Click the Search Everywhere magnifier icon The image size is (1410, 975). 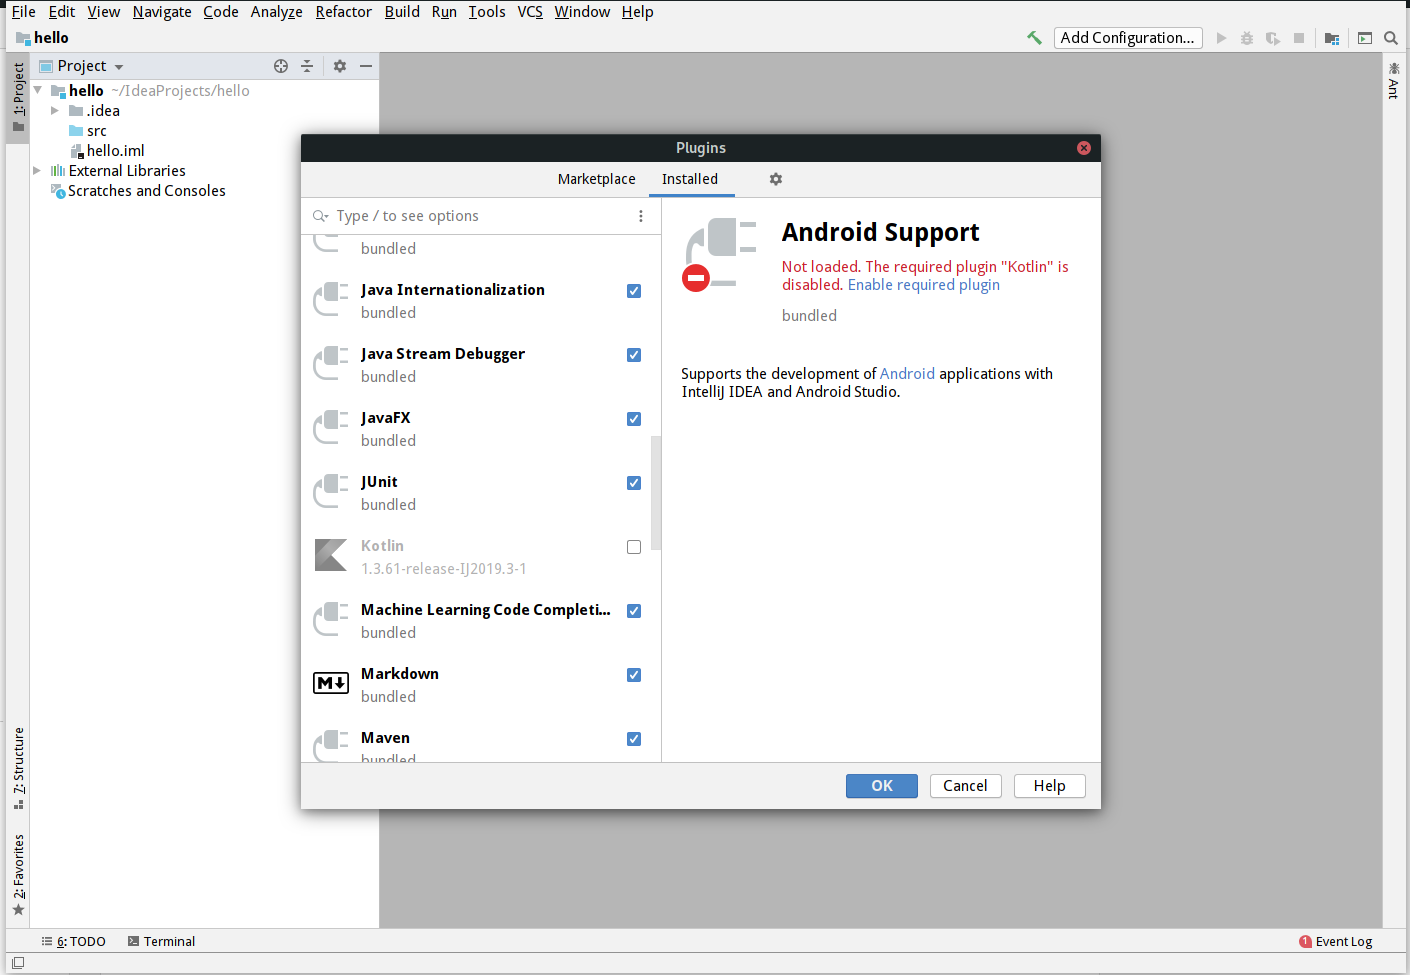(x=1391, y=38)
